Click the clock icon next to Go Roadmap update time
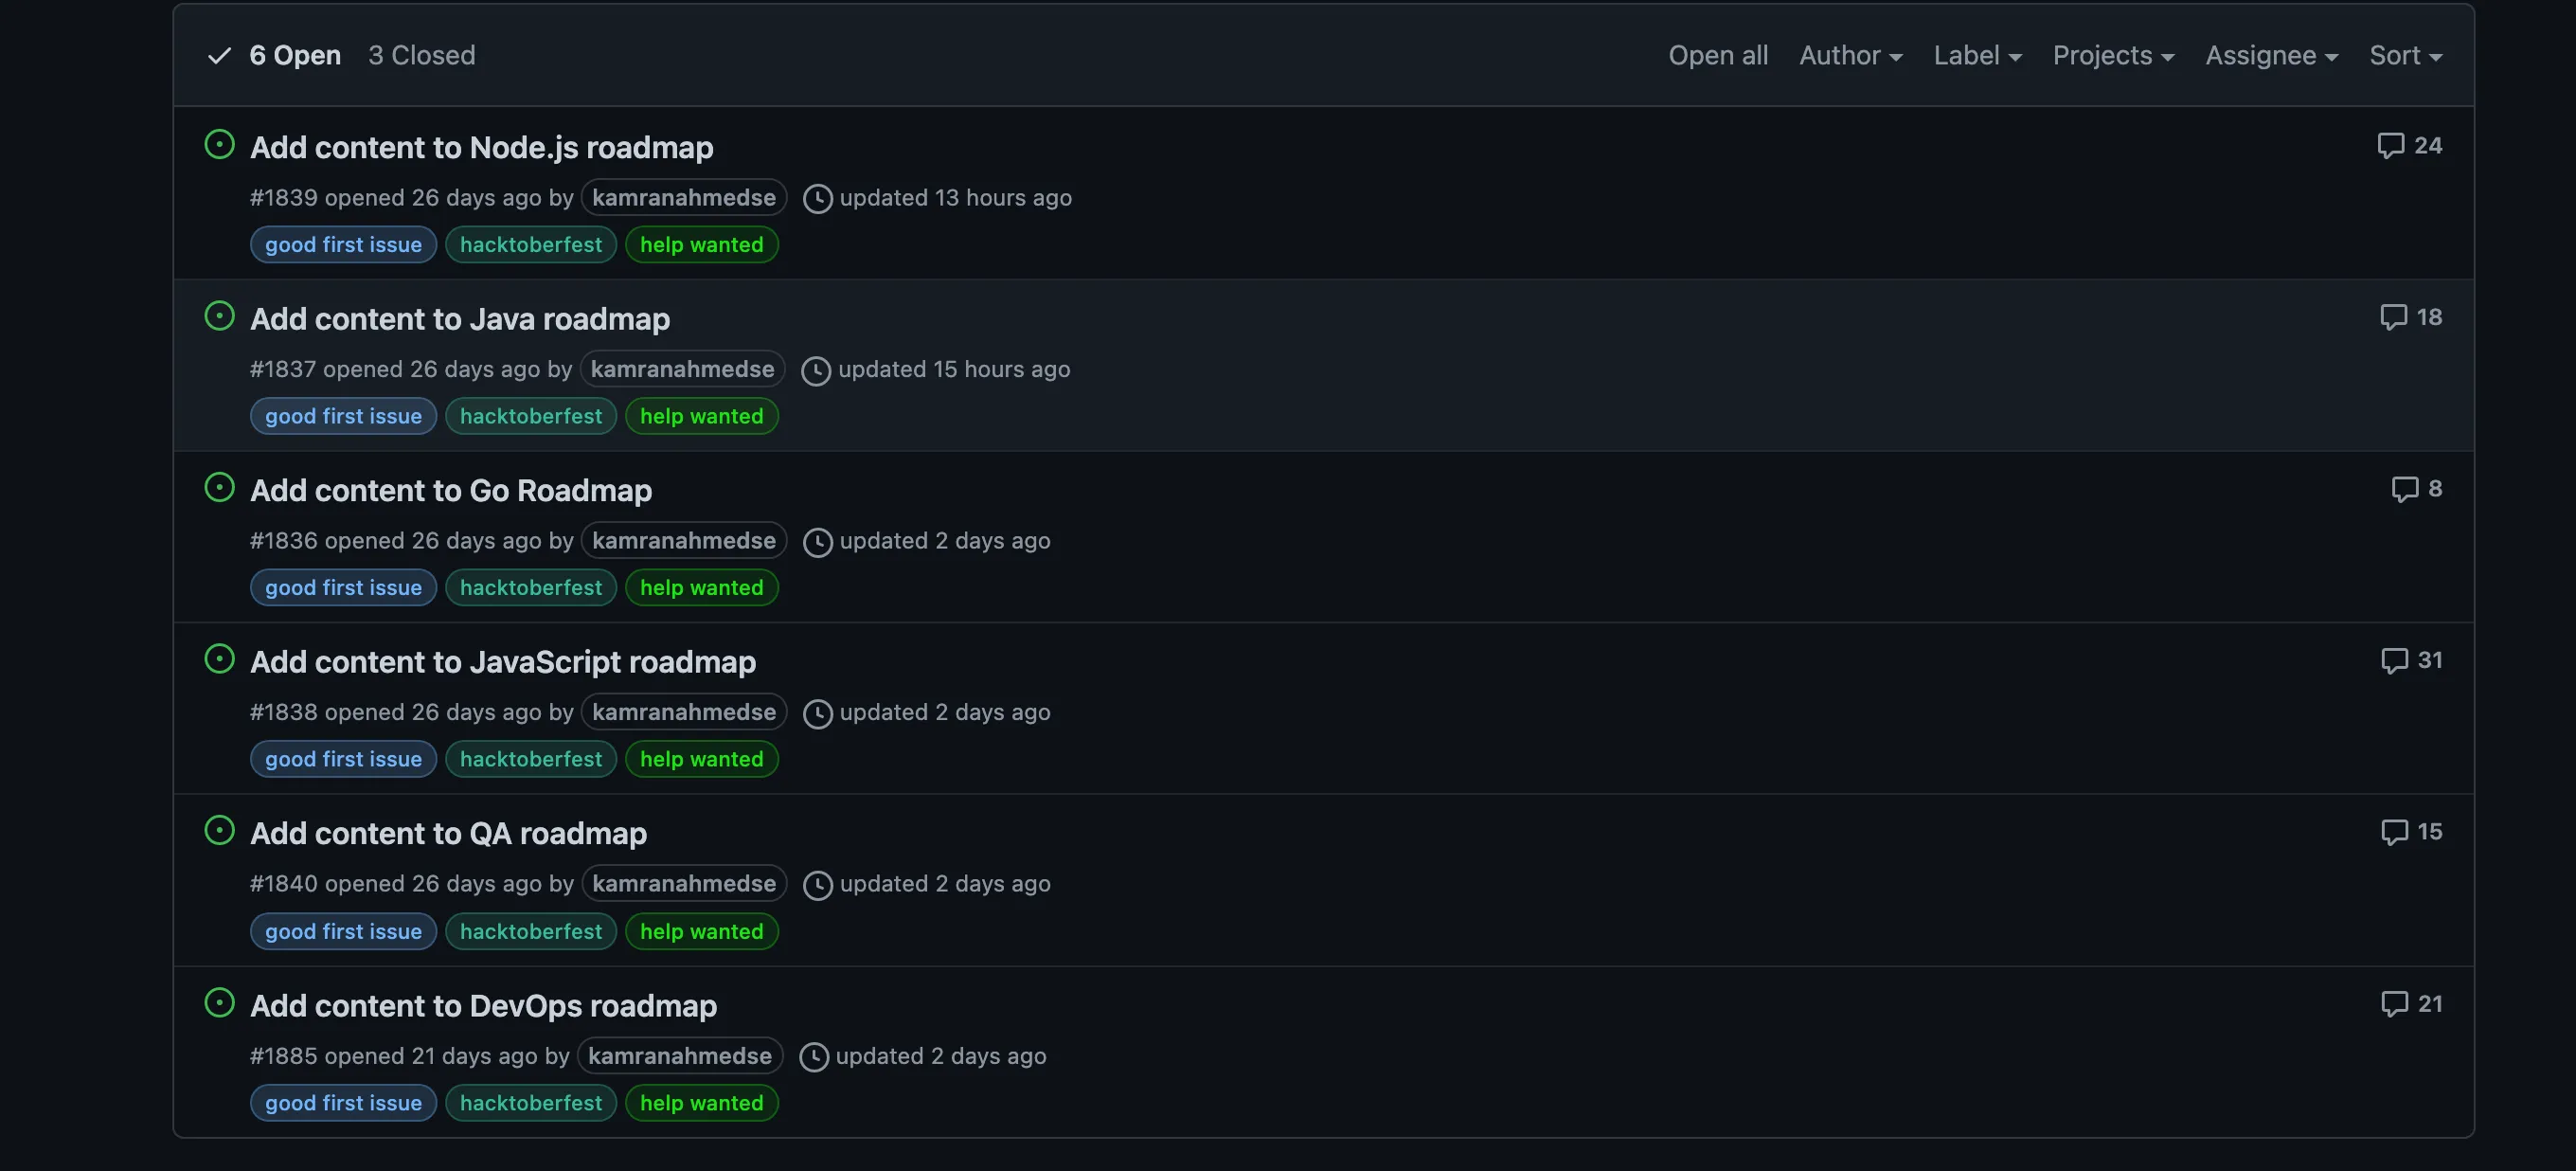Screen dimensions: 2576x1171 [817, 542]
